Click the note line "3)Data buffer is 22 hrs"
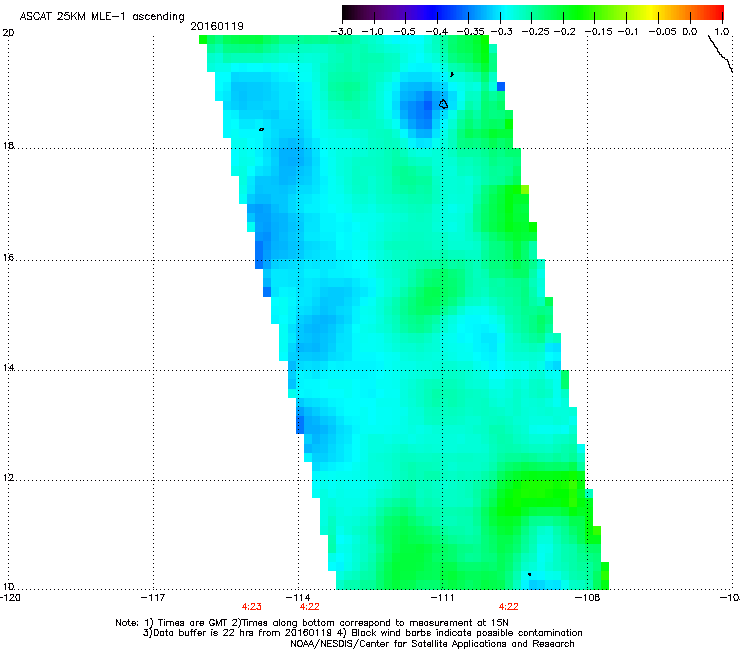Screen dimensions: 740x650 point(362,633)
